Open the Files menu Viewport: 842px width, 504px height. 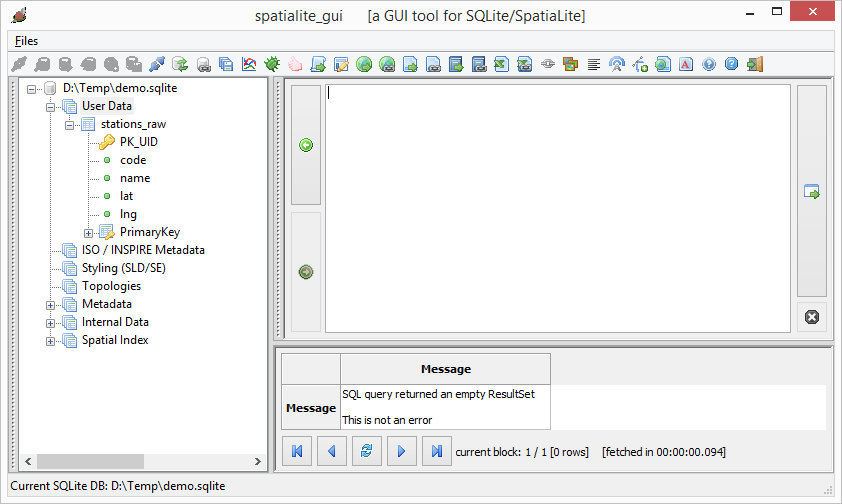click(26, 41)
